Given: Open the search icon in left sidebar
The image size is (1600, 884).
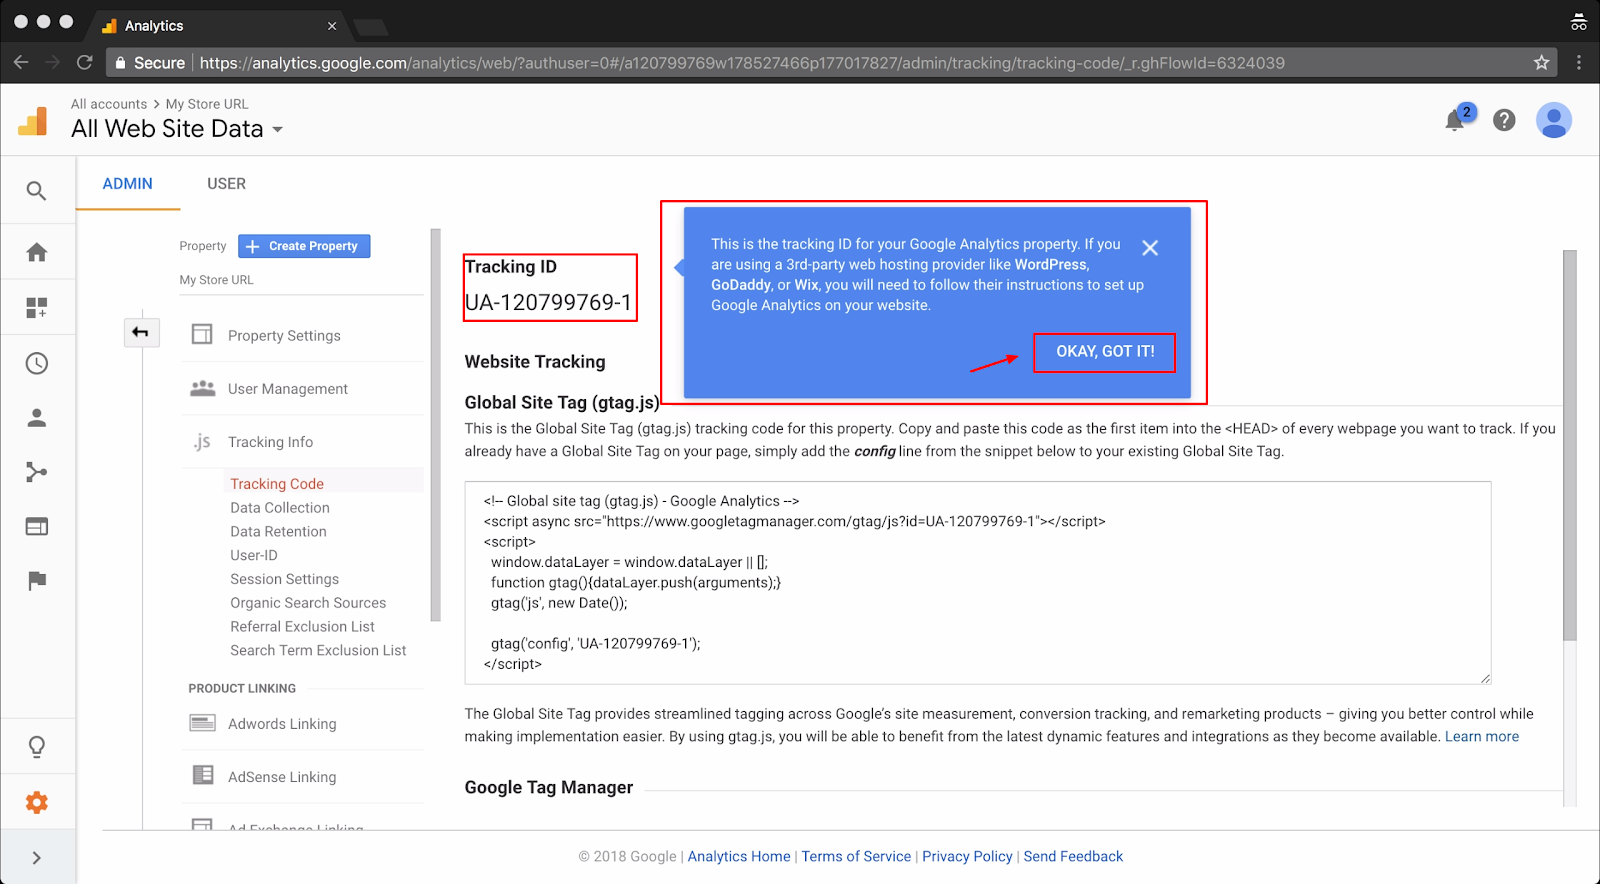Looking at the screenshot, I should click(37, 190).
